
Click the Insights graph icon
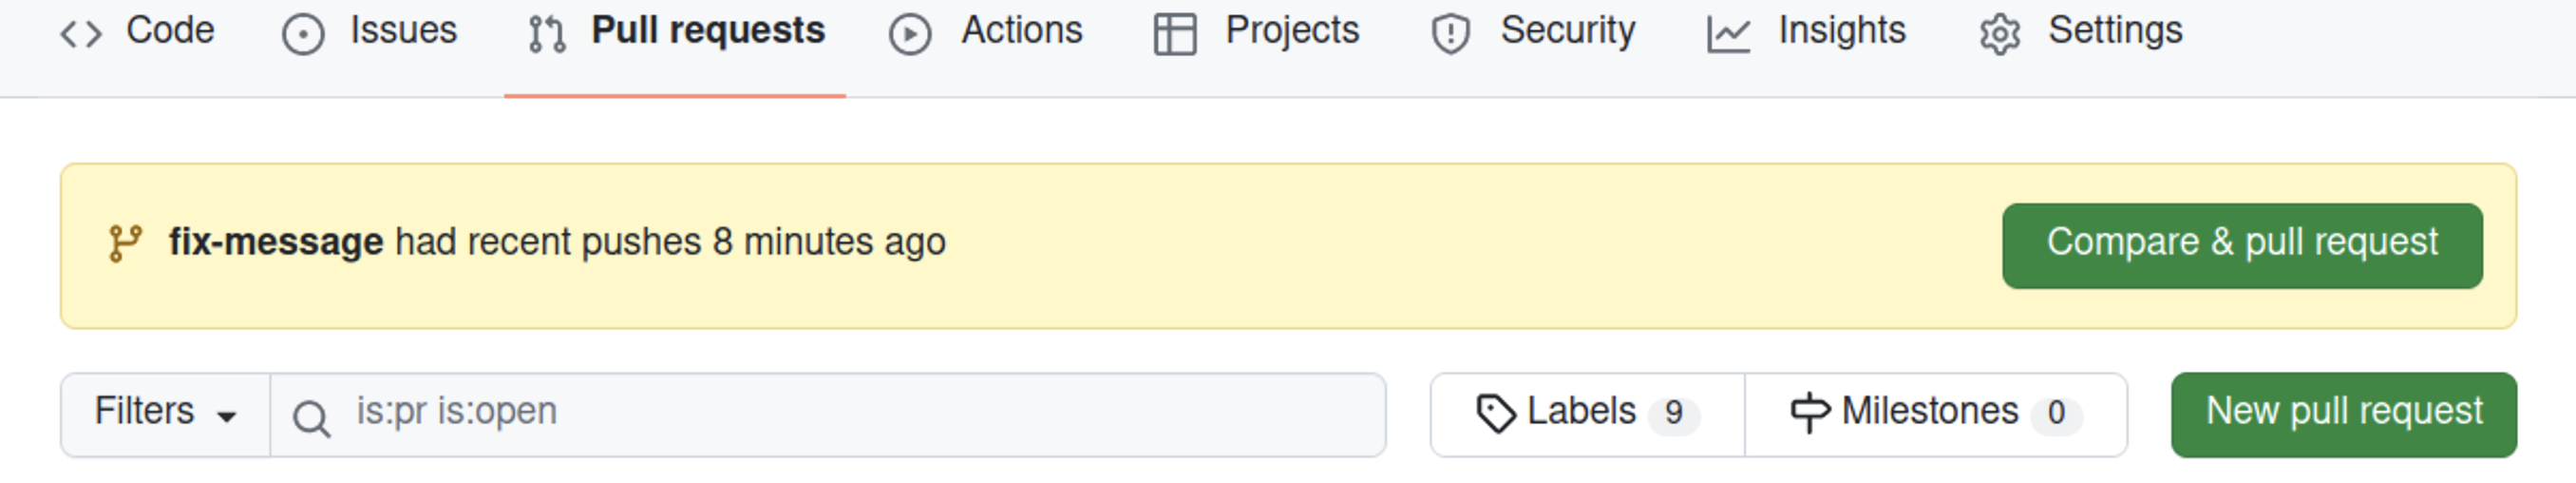click(1728, 33)
